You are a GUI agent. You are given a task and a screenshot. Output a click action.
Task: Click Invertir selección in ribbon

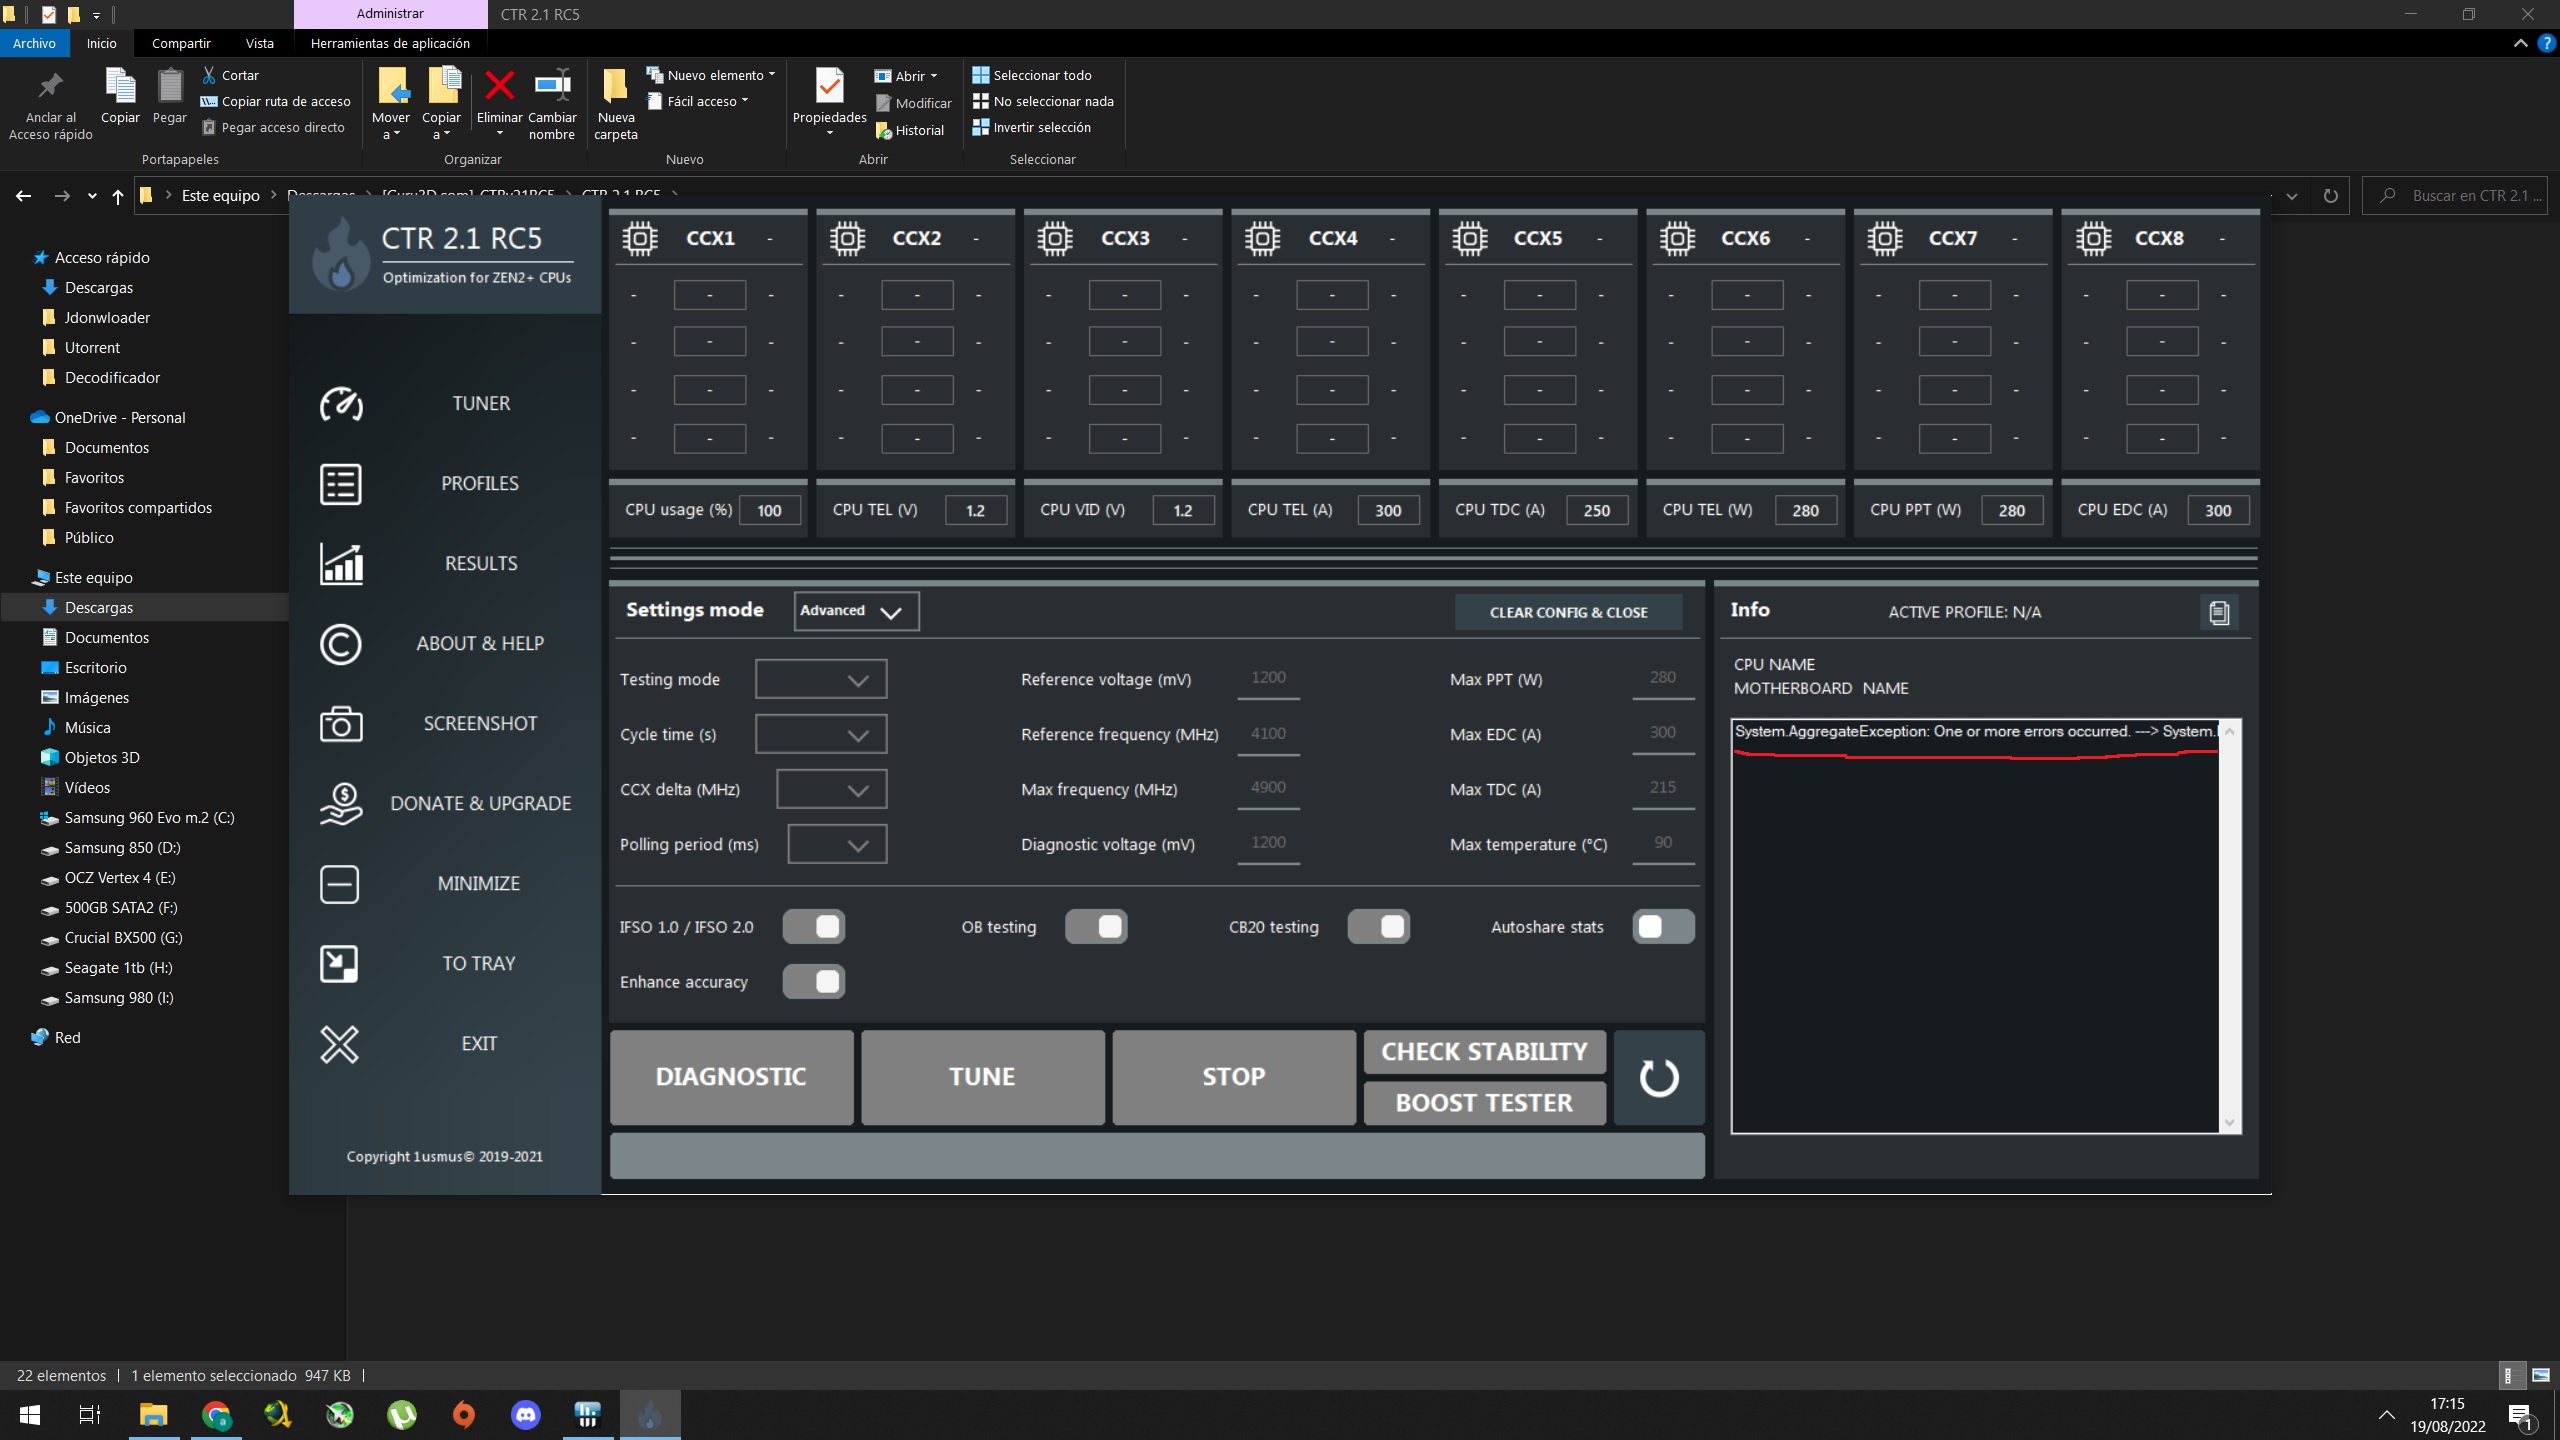pos(1031,127)
